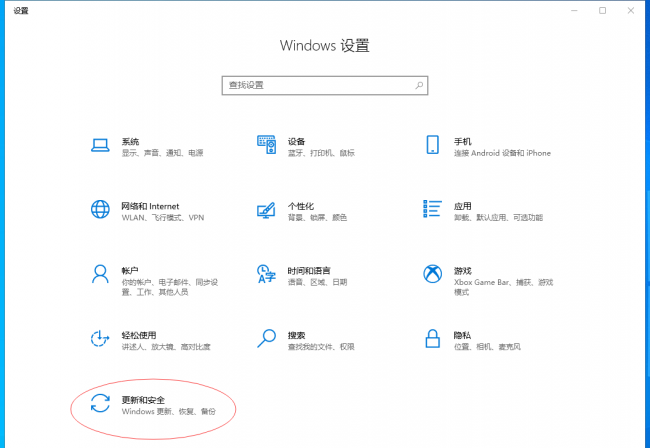Click 'WLAN、飞行模式、VPN' description text

tap(163, 218)
